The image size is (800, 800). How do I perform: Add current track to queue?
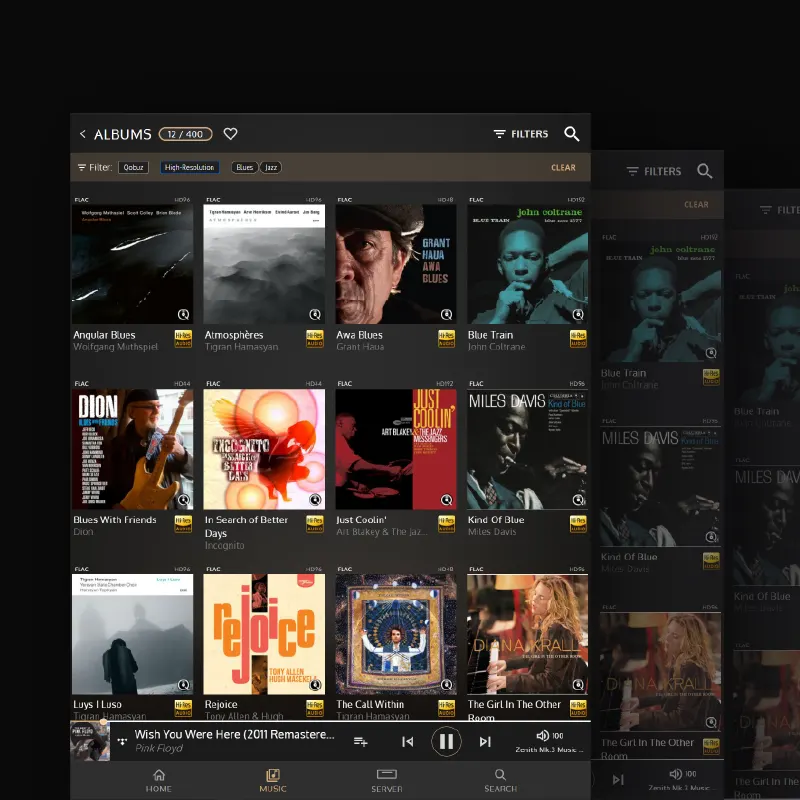tap(360, 741)
